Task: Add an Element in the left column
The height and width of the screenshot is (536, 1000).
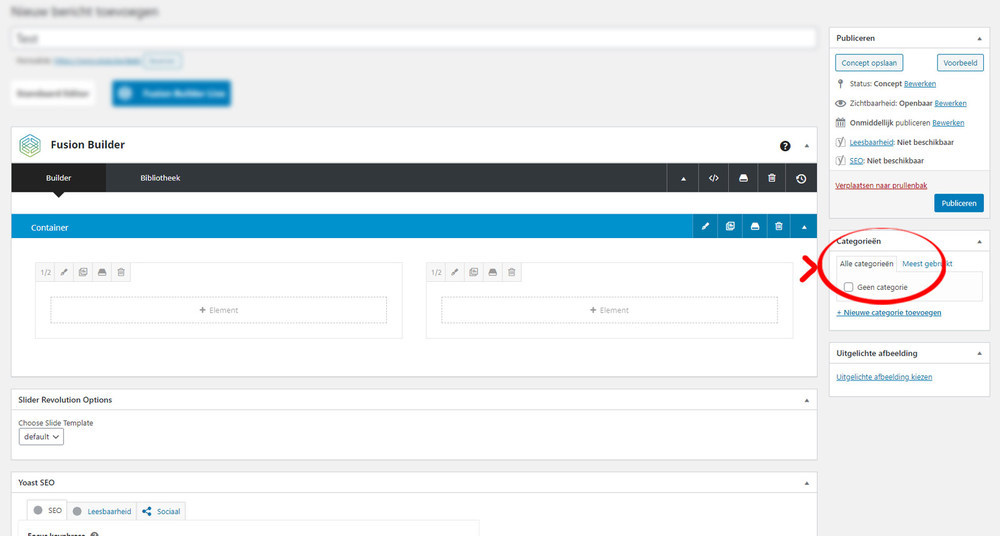Action: 219,310
